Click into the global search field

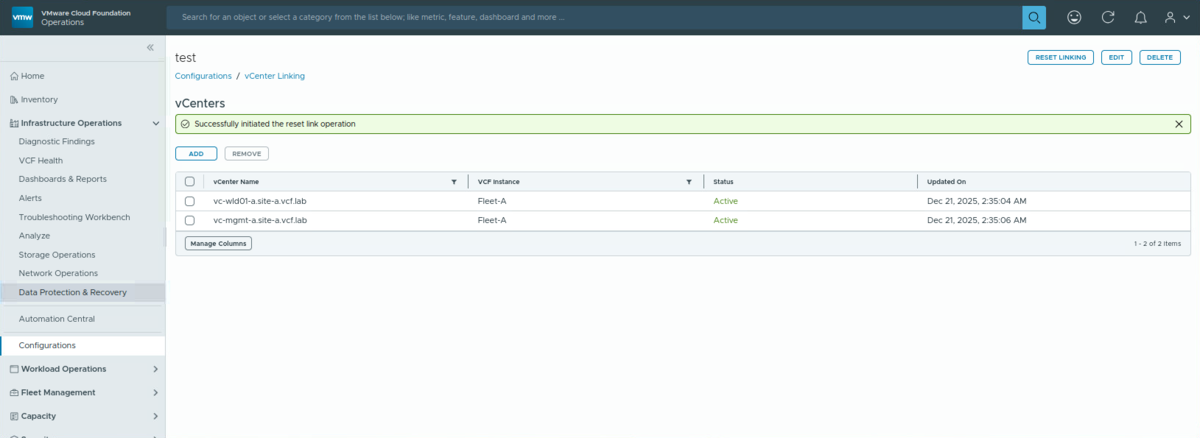coord(594,17)
